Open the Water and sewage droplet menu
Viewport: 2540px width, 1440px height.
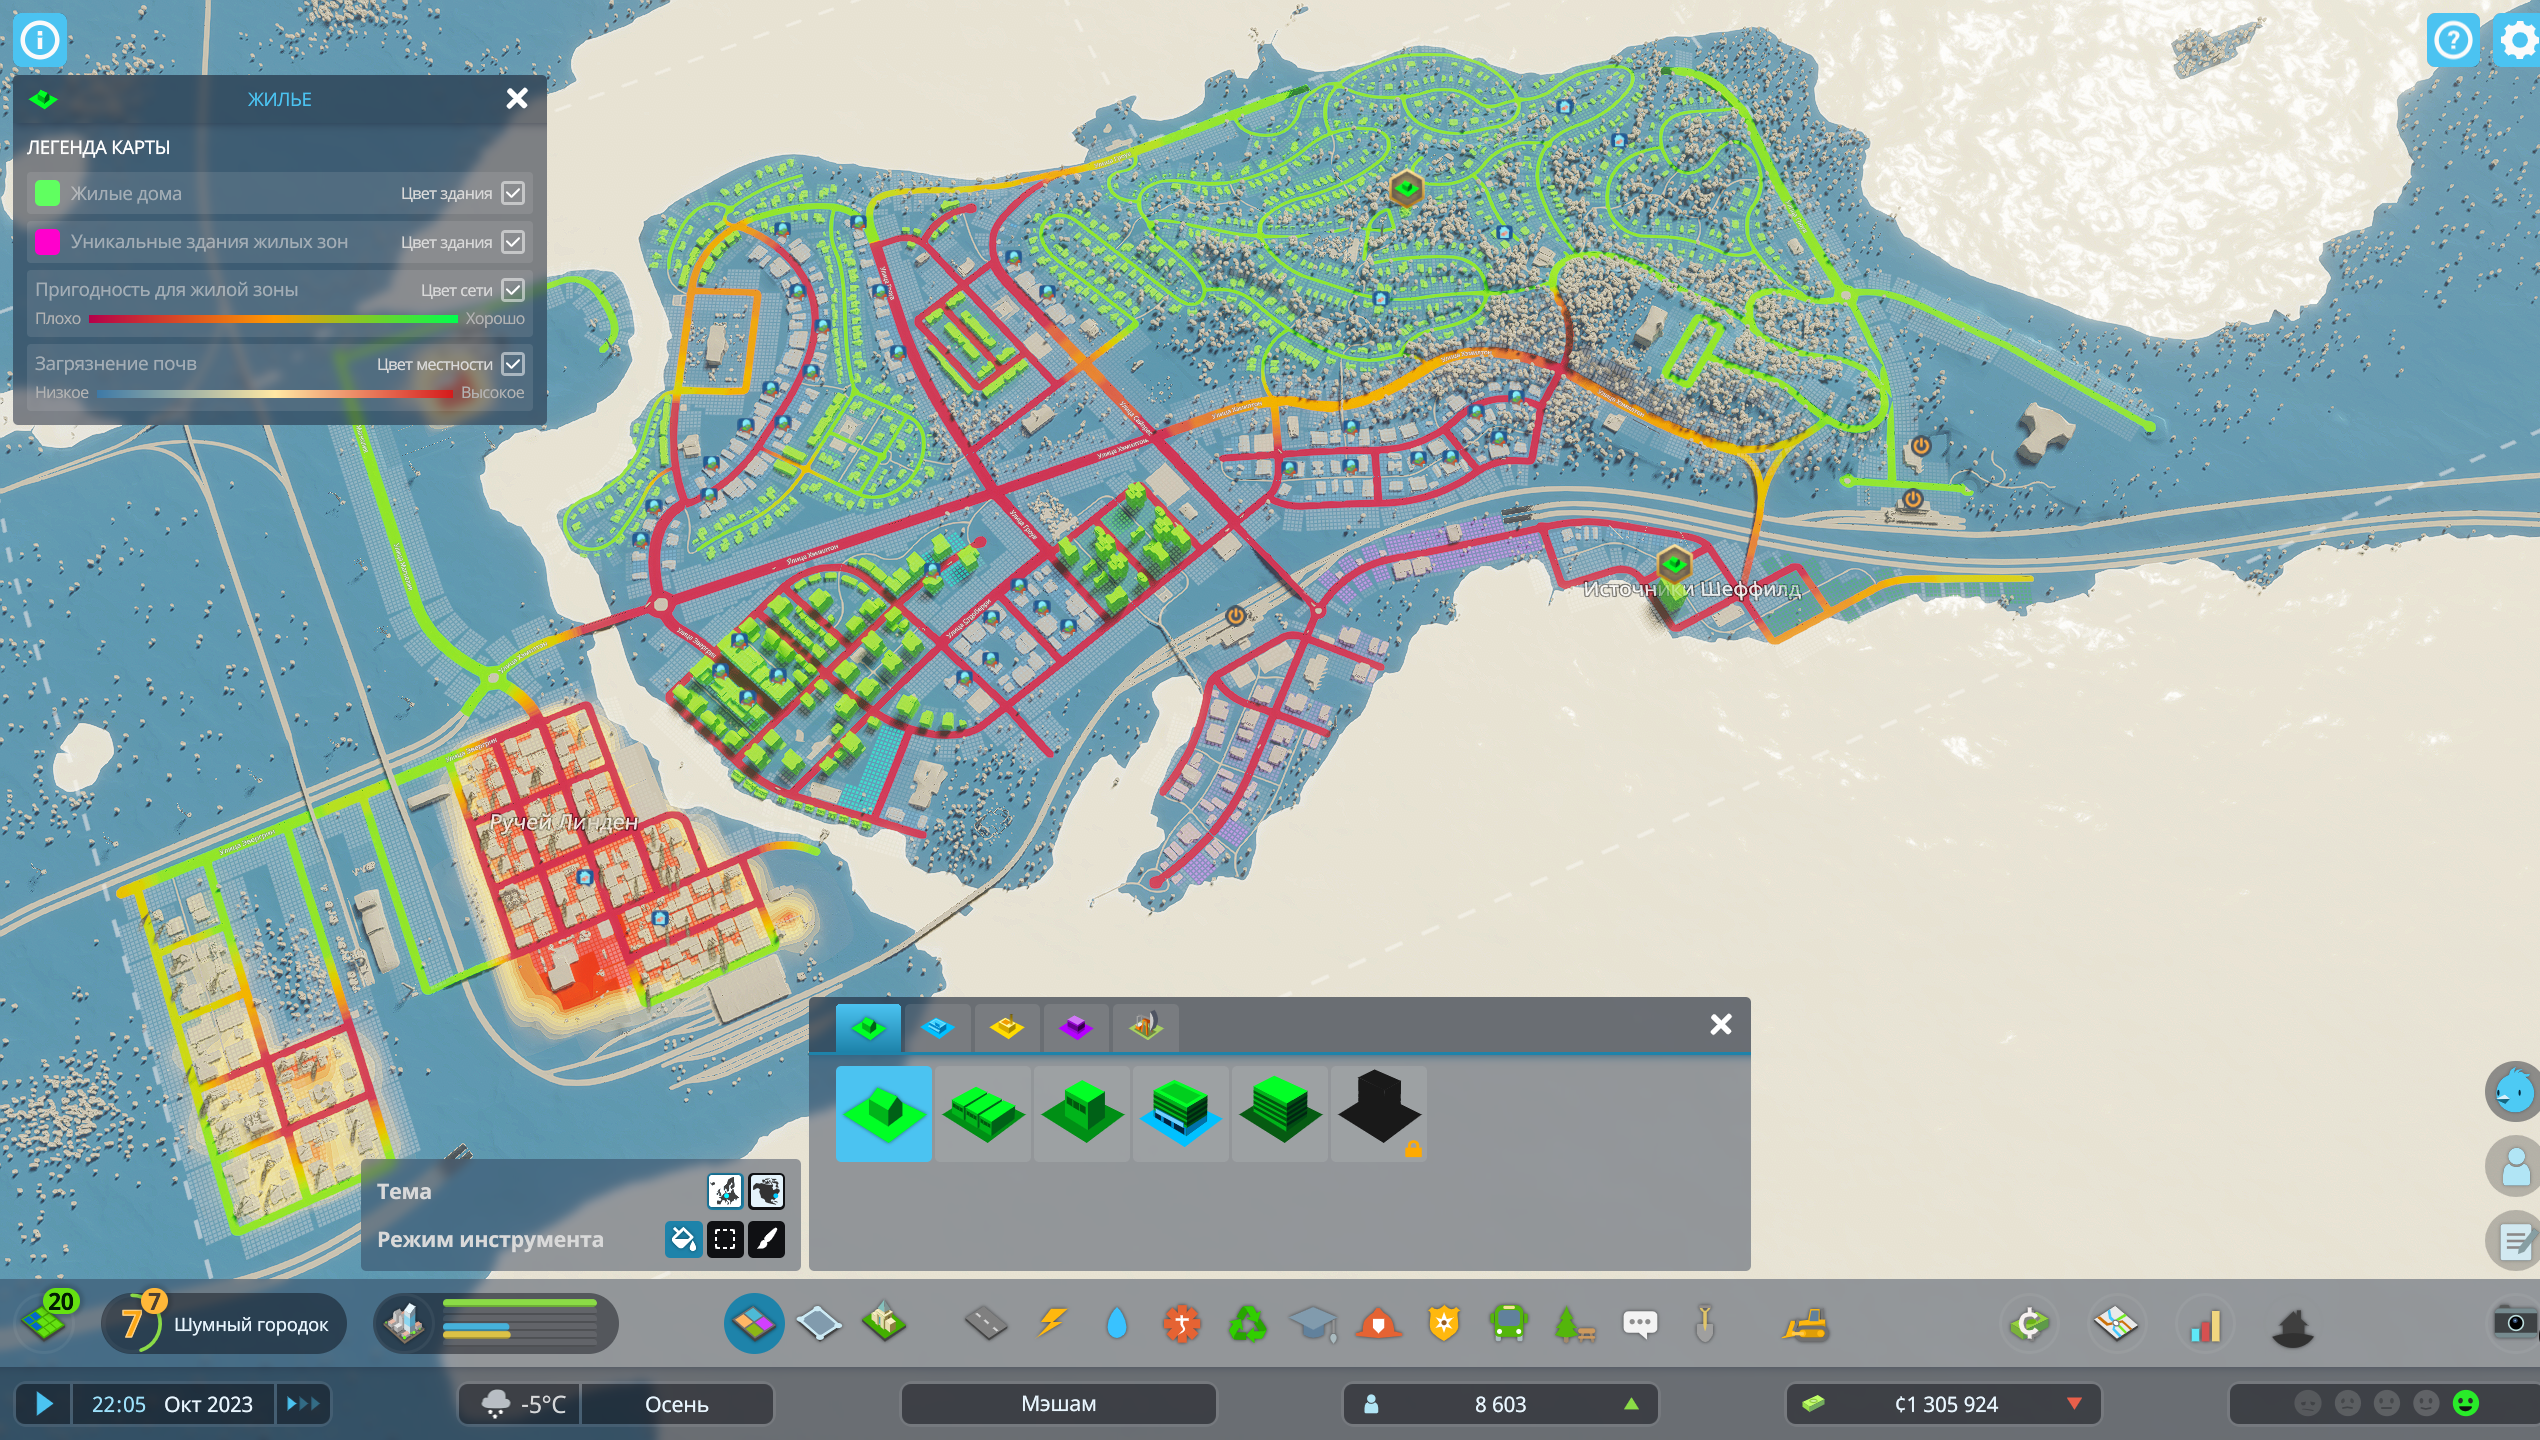(1117, 1324)
